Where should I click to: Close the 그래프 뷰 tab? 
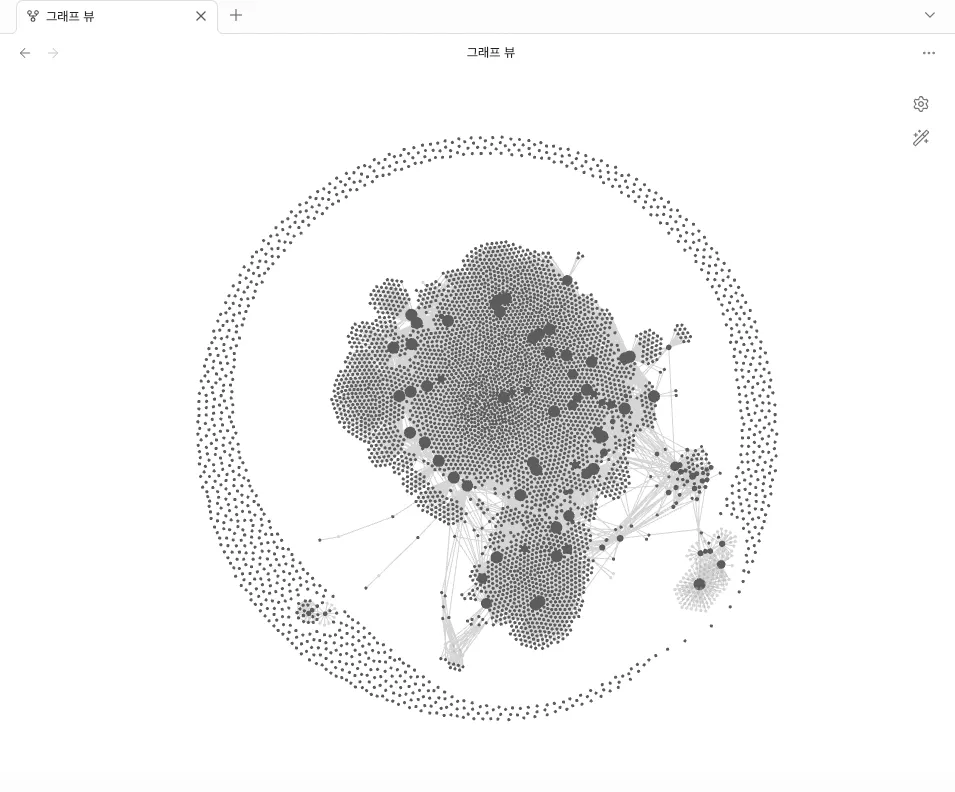200,16
